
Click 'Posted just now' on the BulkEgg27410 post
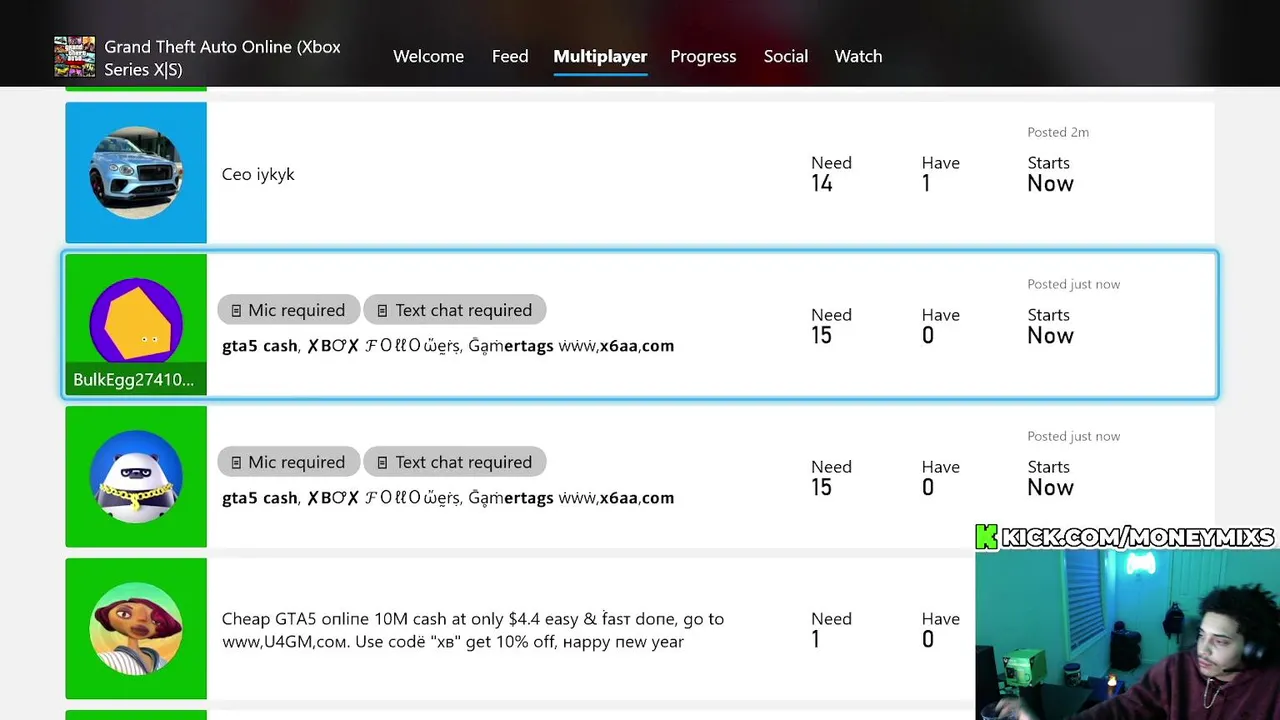coord(1073,284)
